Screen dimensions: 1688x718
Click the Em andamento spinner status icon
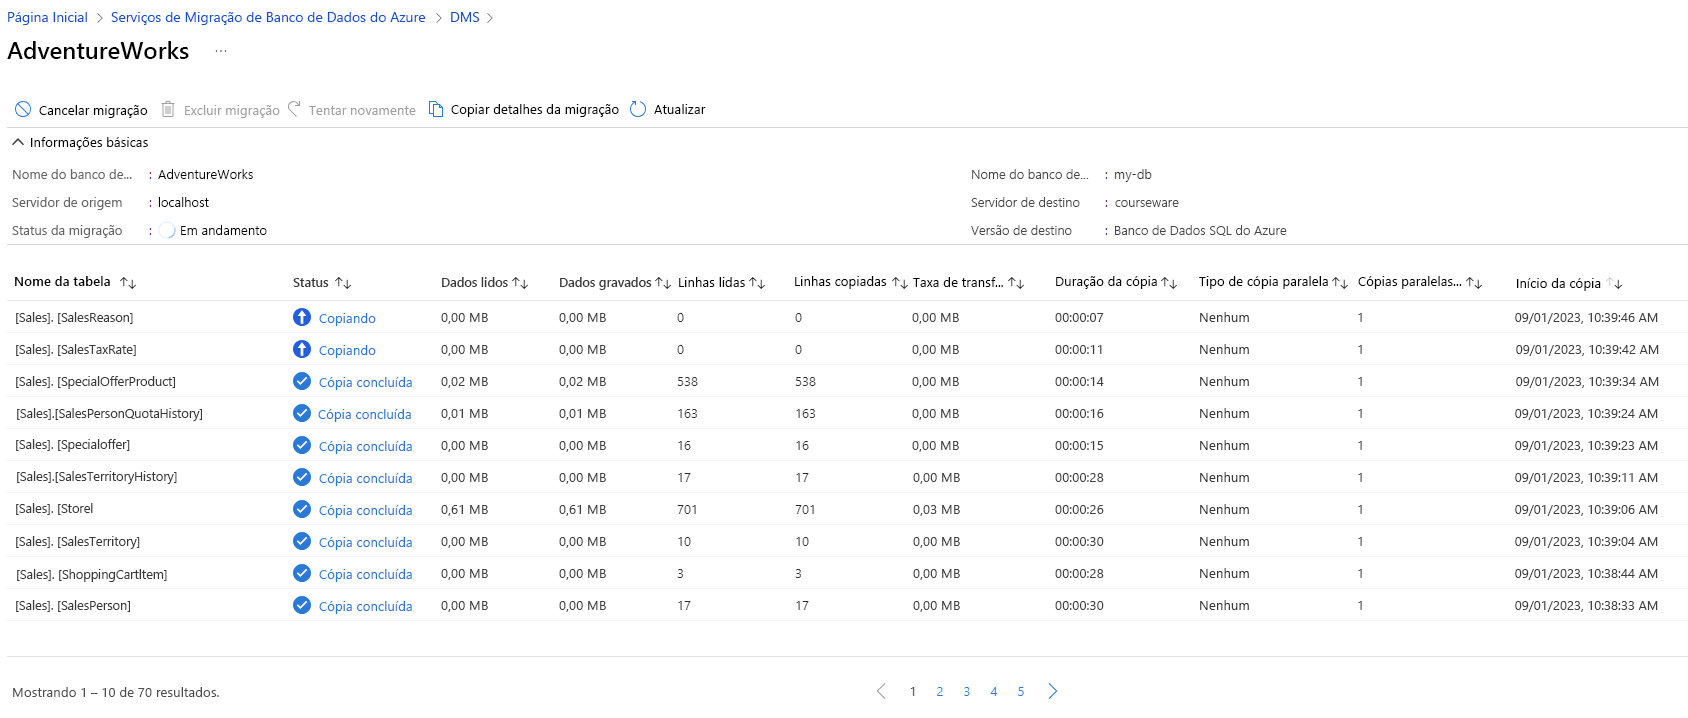(x=167, y=230)
